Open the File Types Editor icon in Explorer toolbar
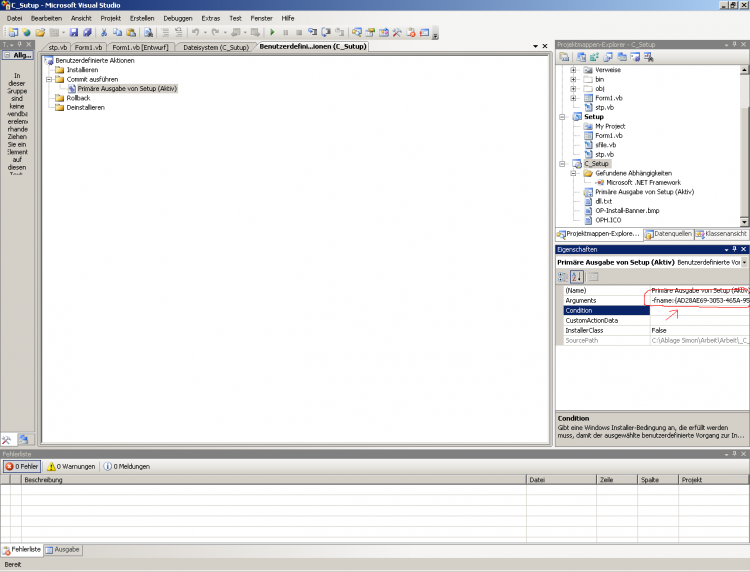This screenshot has width=750, height=572. pos(608,57)
